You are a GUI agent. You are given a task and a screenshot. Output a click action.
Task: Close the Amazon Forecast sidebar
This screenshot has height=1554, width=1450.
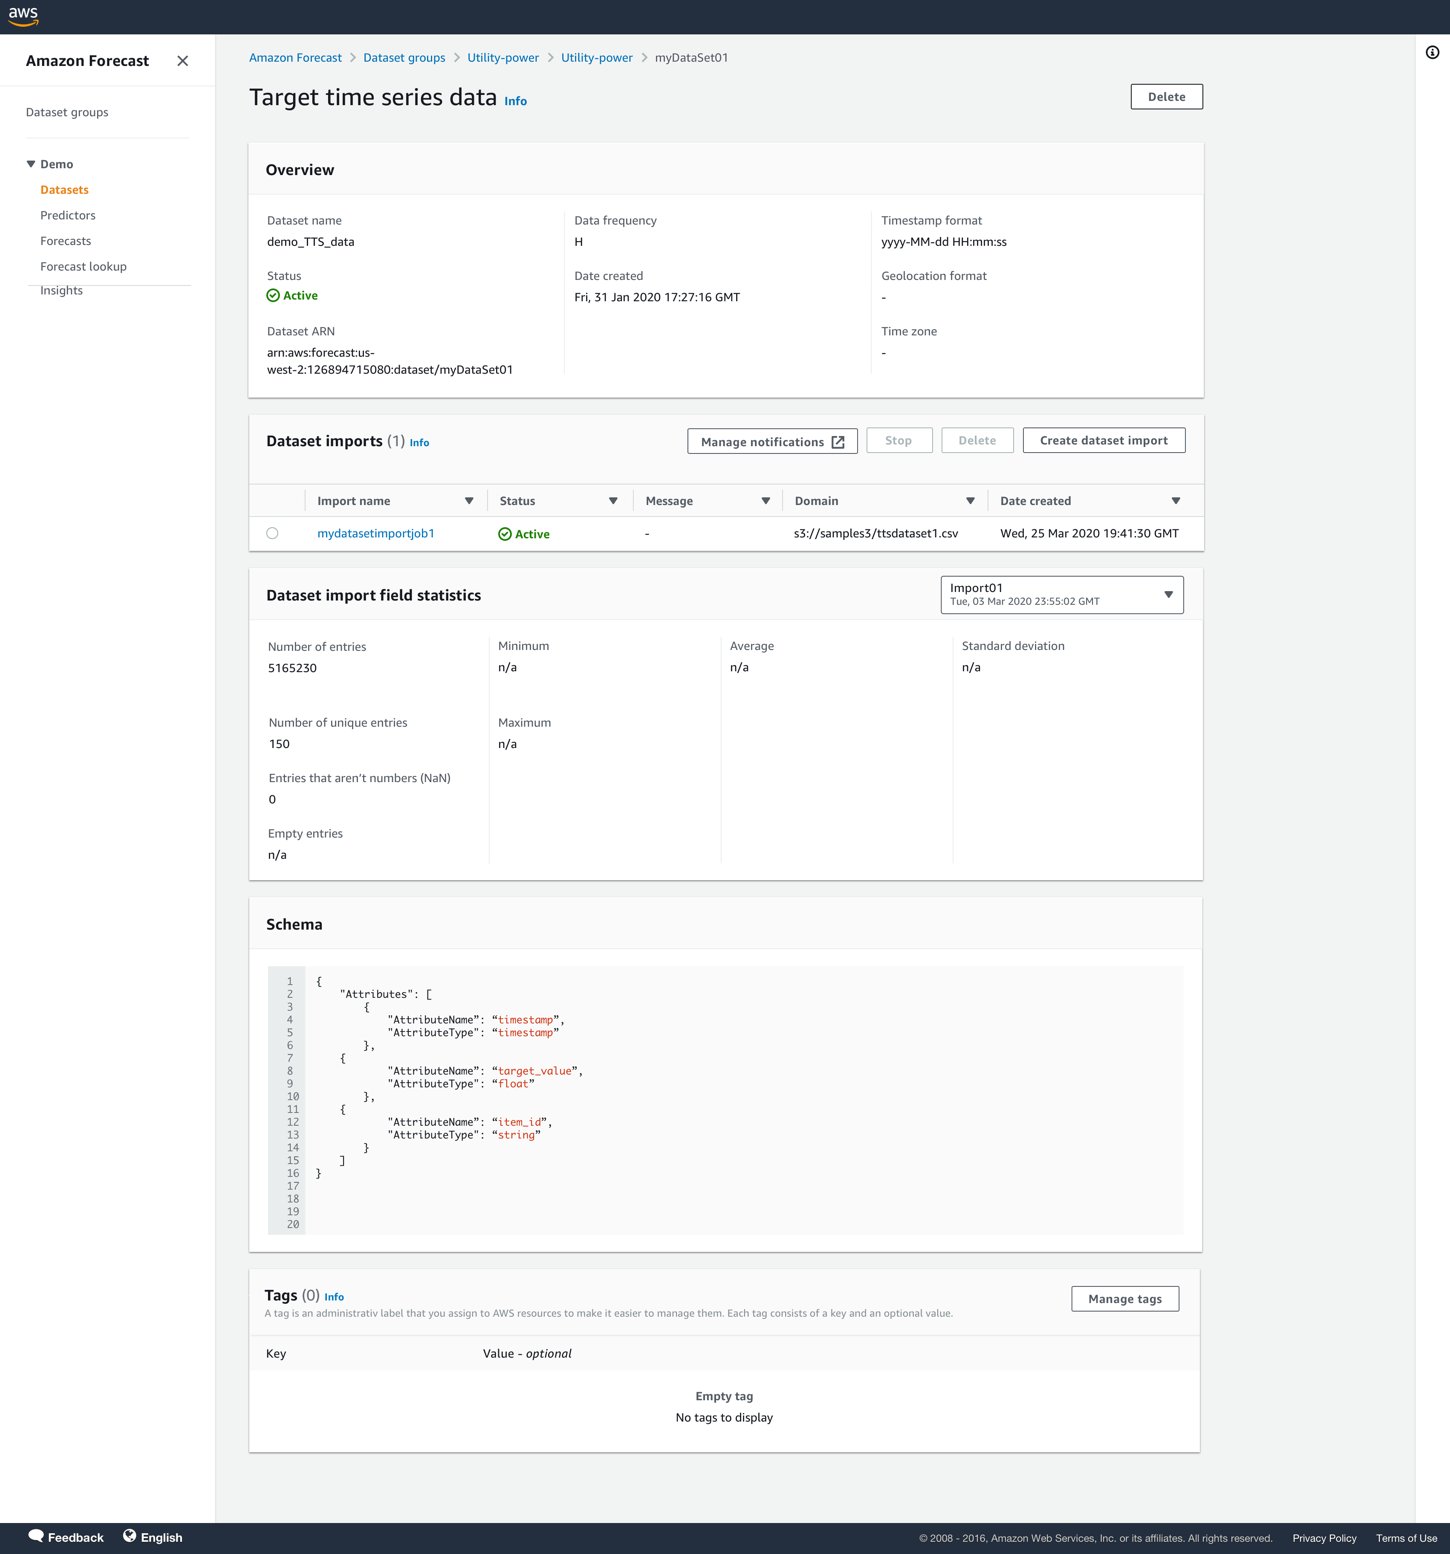point(182,61)
